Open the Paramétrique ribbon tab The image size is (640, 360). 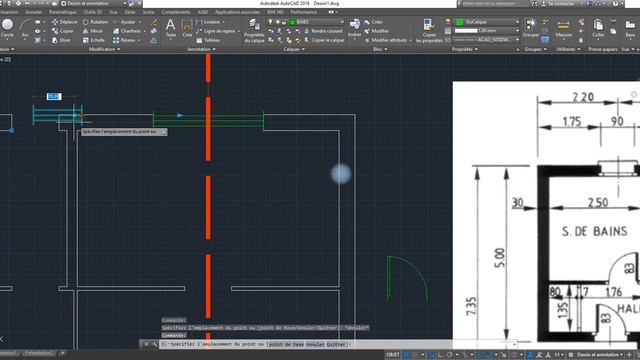point(63,13)
